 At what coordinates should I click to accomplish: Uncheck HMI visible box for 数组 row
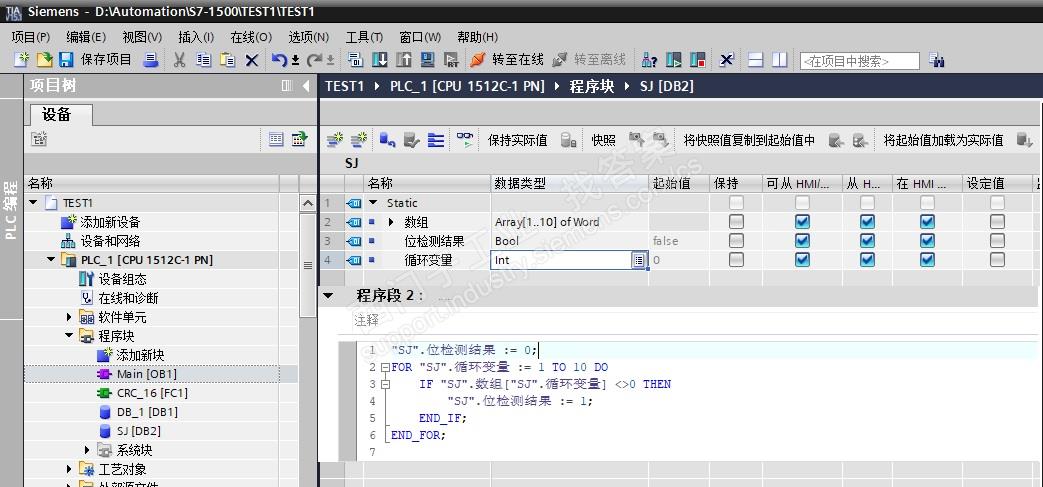coord(927,222)
